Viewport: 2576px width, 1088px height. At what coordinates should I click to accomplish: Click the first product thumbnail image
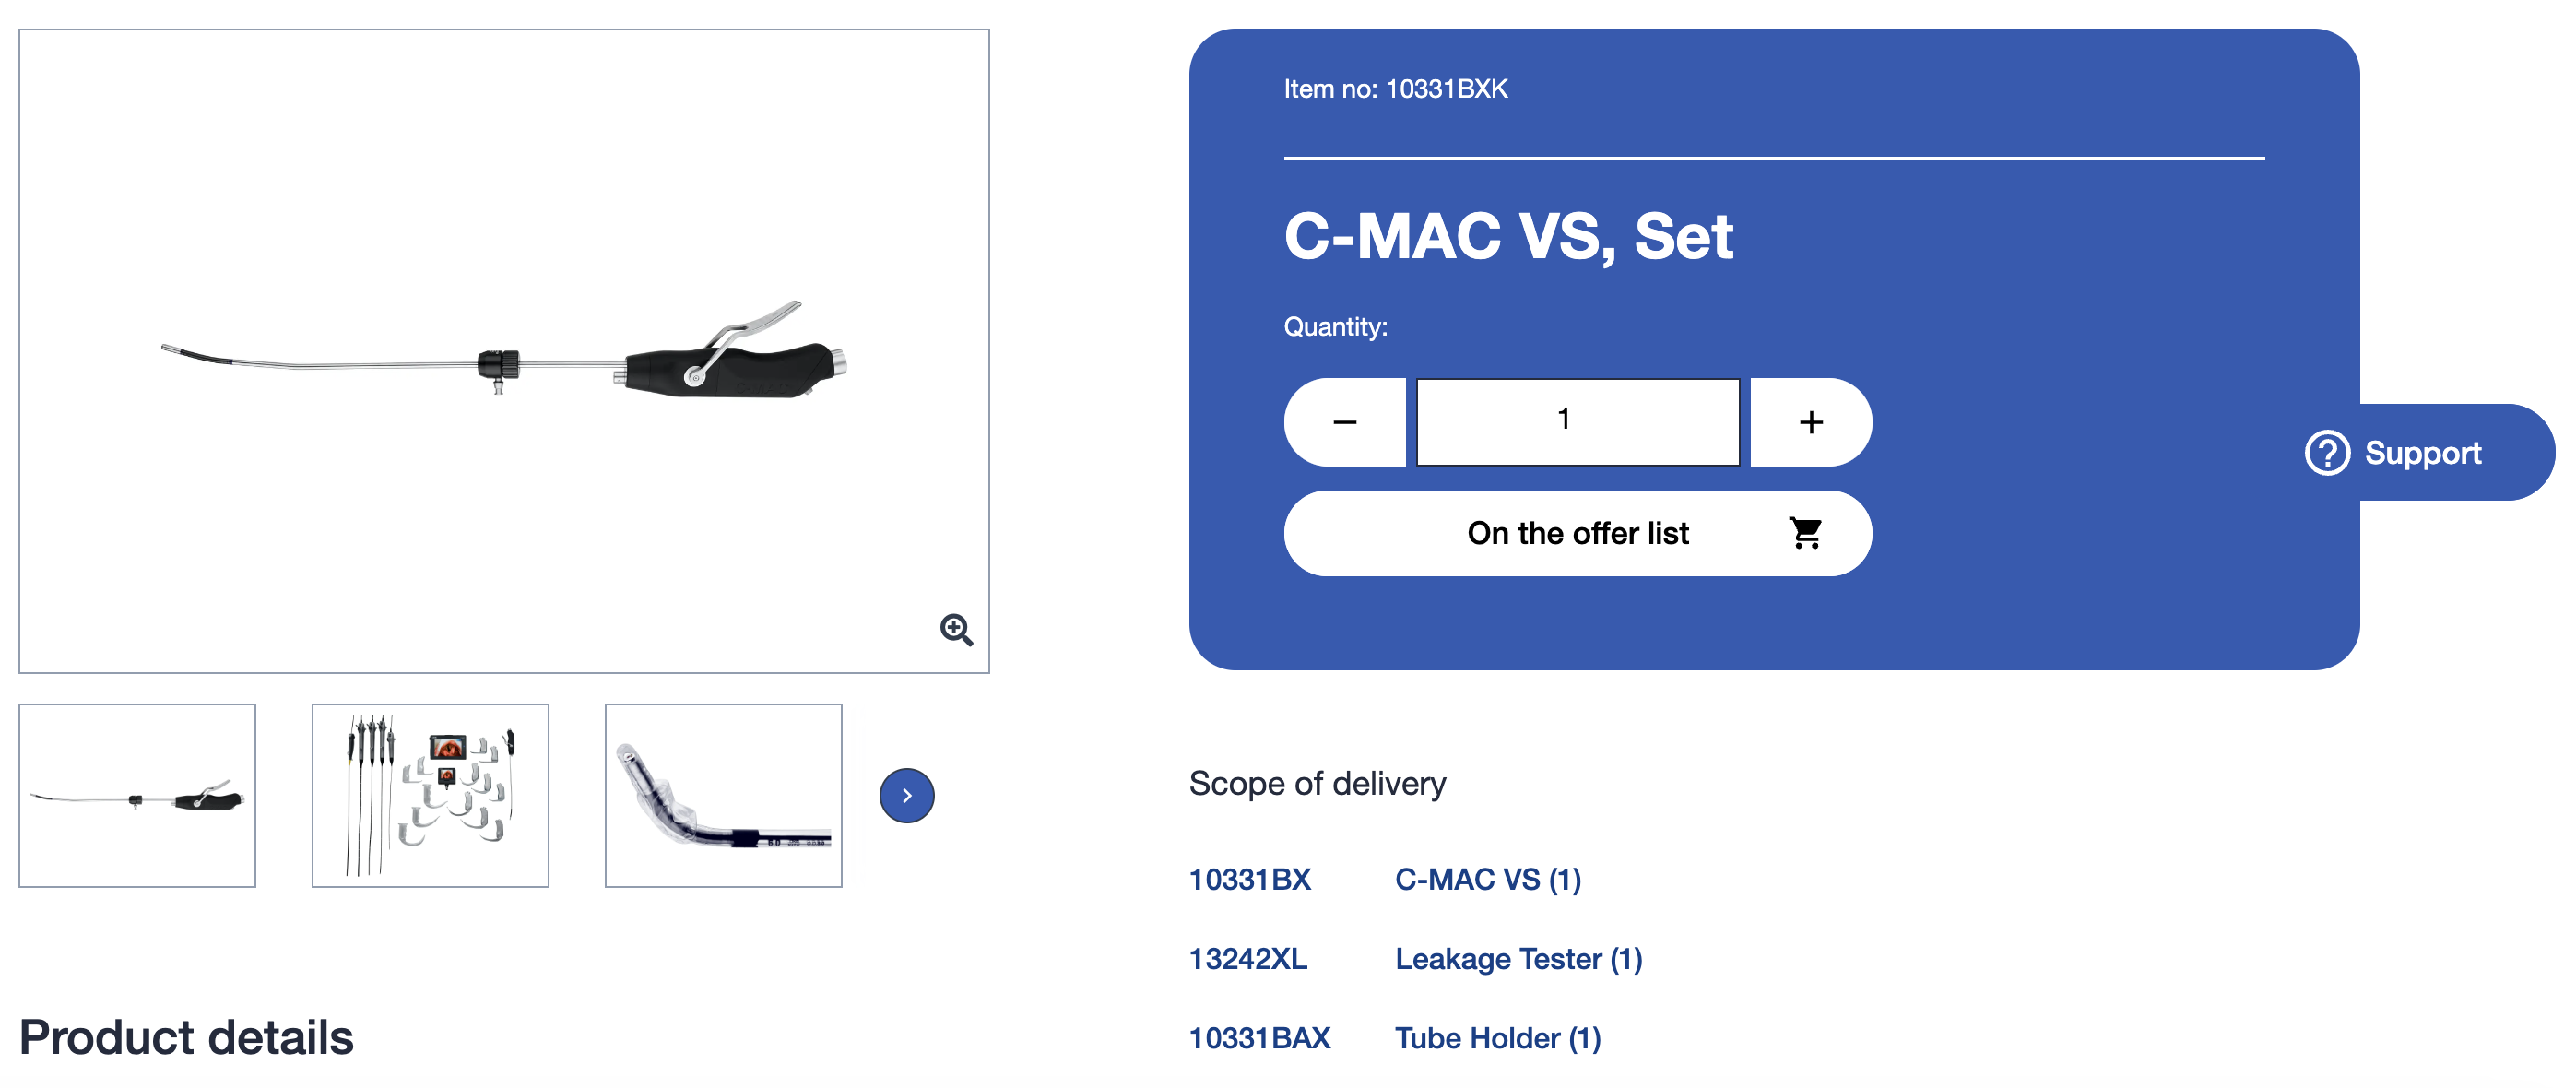[138, 796]
